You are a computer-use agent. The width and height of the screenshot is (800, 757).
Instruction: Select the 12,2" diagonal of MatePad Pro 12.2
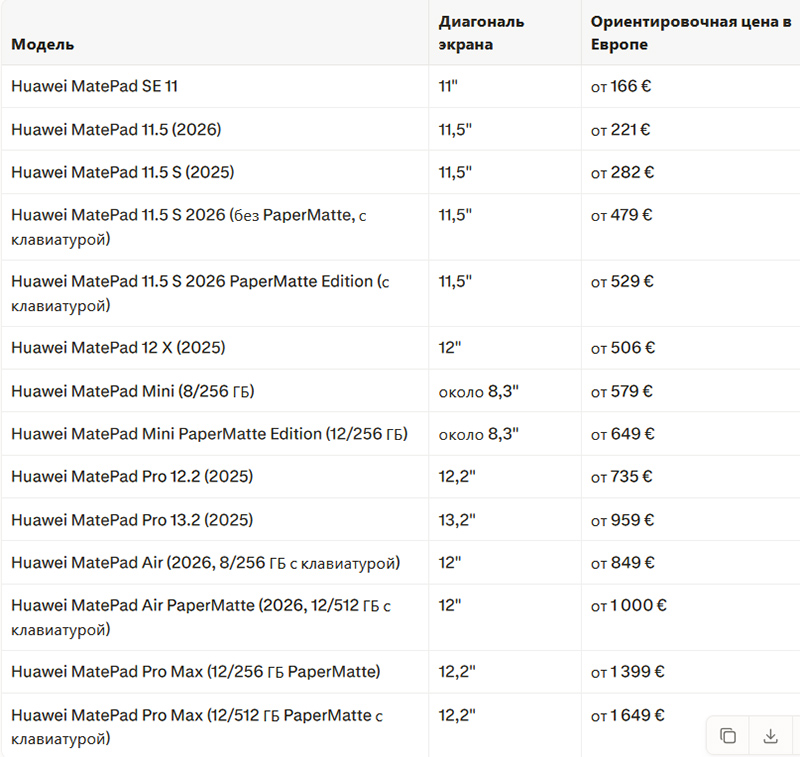pyautogui.click(x=457, y=476)
